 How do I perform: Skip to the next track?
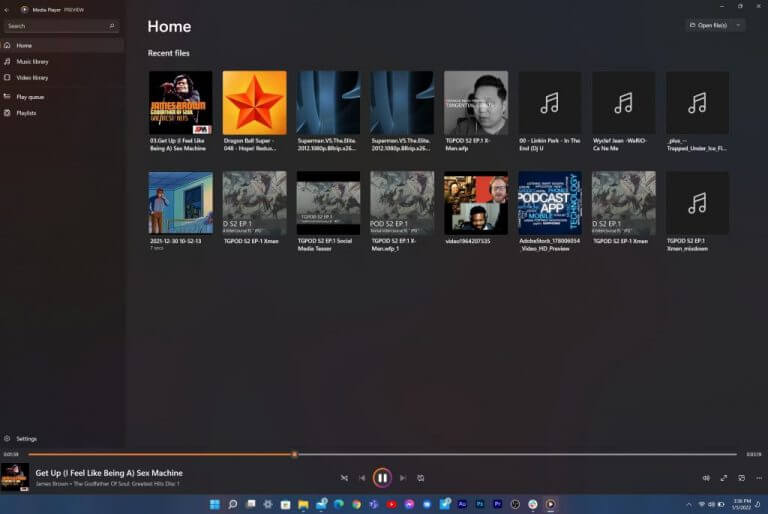coord(403,478)
